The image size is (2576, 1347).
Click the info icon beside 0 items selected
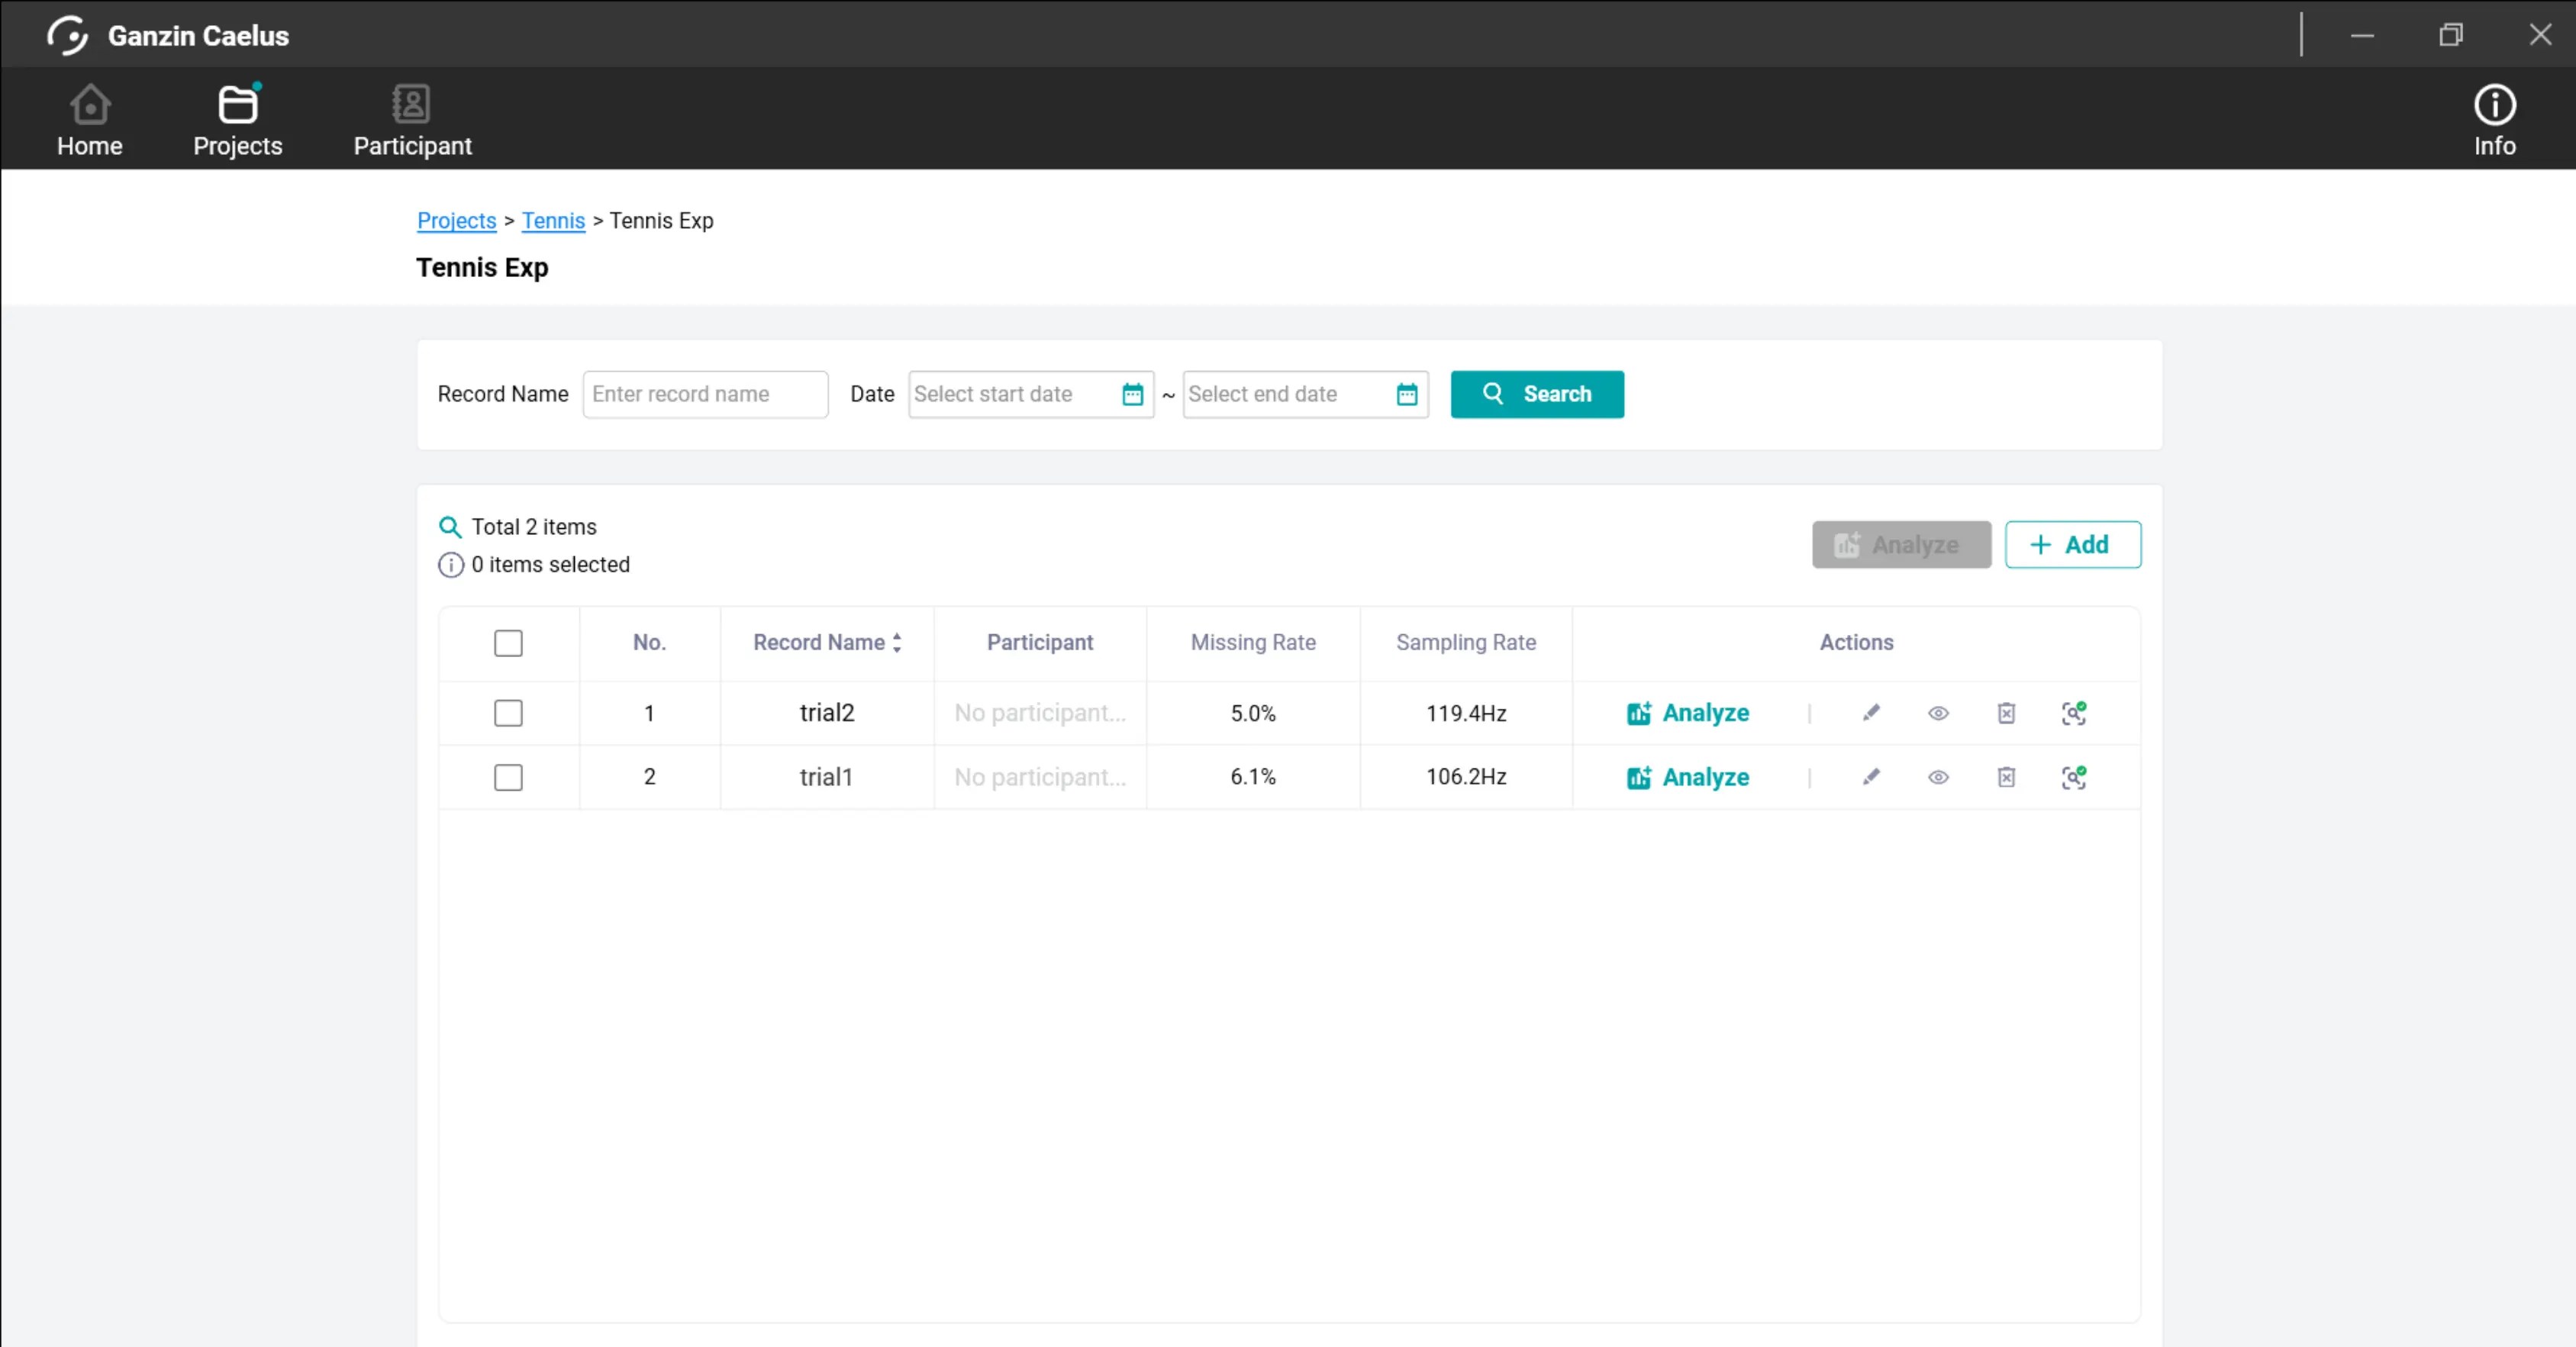click(x=451, y=565)
